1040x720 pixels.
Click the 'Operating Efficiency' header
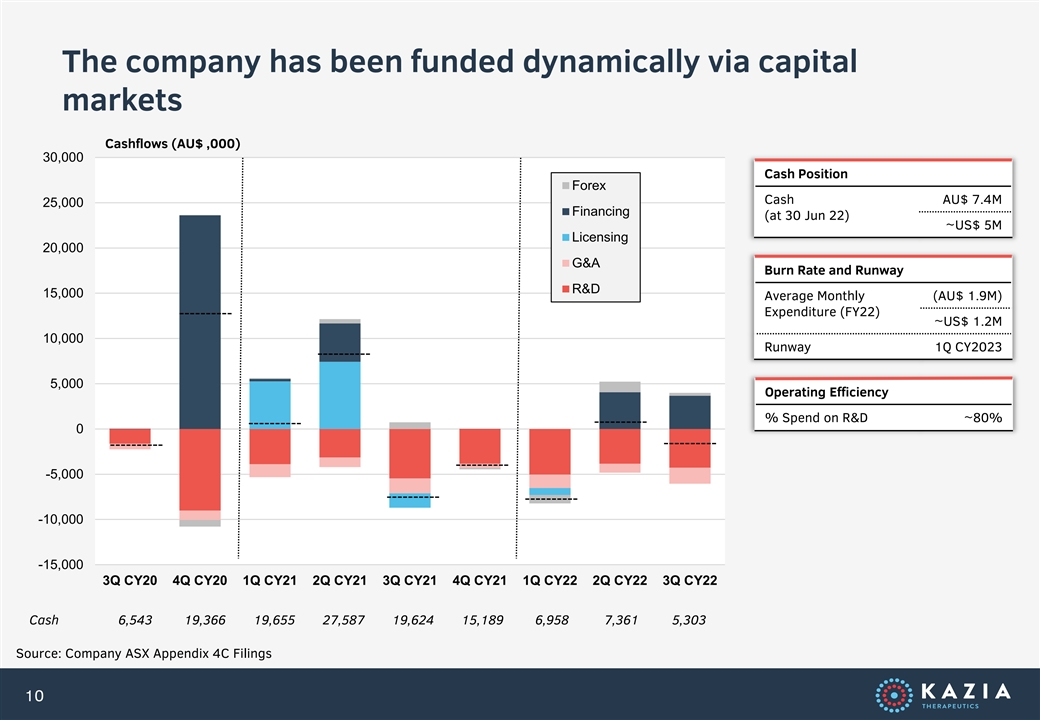point(826,392)
